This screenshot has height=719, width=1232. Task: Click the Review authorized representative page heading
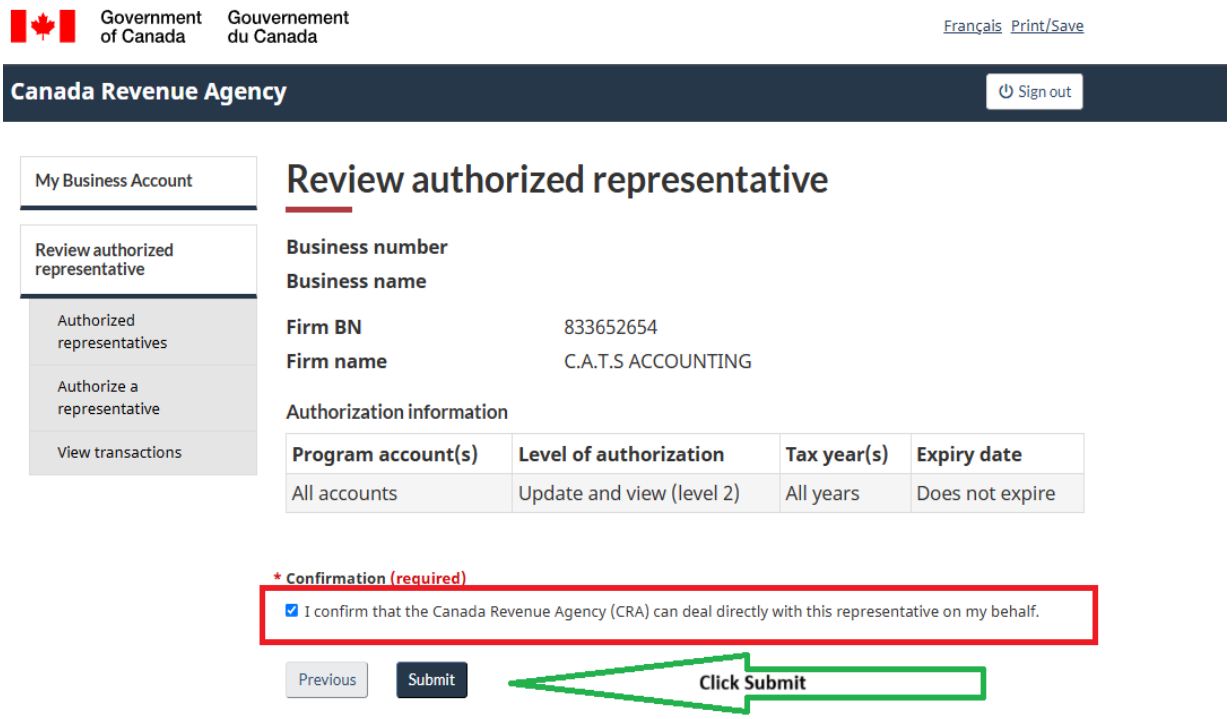[x=557, y=180]
